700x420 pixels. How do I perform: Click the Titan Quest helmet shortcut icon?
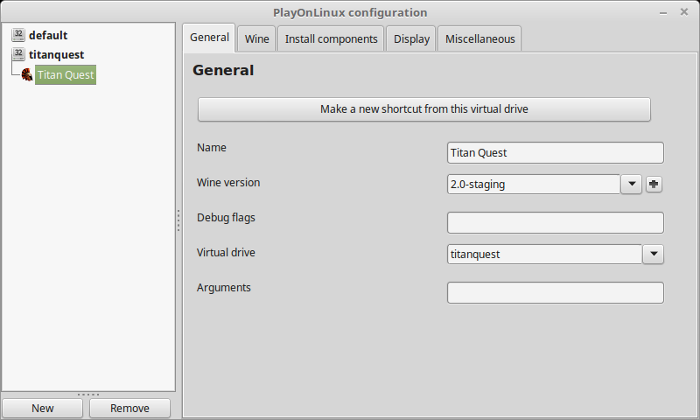[x=27, y=75]
